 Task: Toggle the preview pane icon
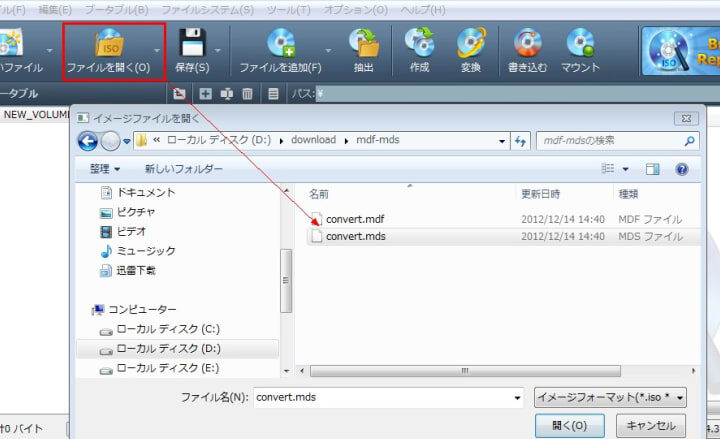click(x=652, y=169)
